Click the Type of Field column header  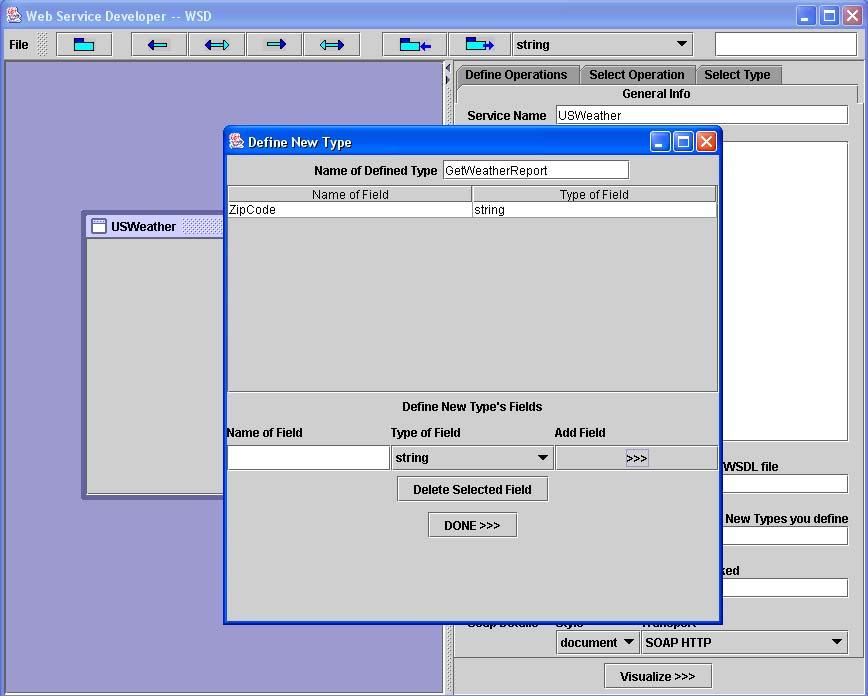coord(594,194)
